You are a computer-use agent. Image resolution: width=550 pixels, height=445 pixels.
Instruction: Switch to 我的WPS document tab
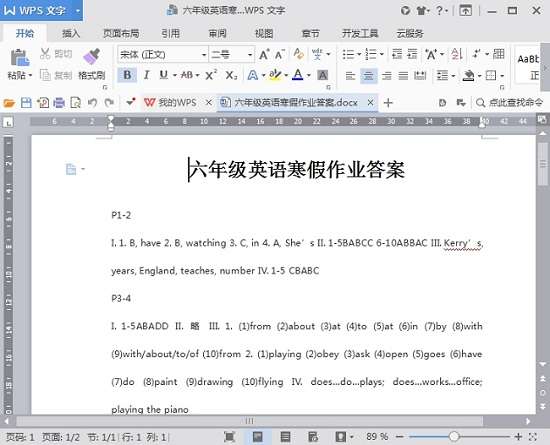170,103
